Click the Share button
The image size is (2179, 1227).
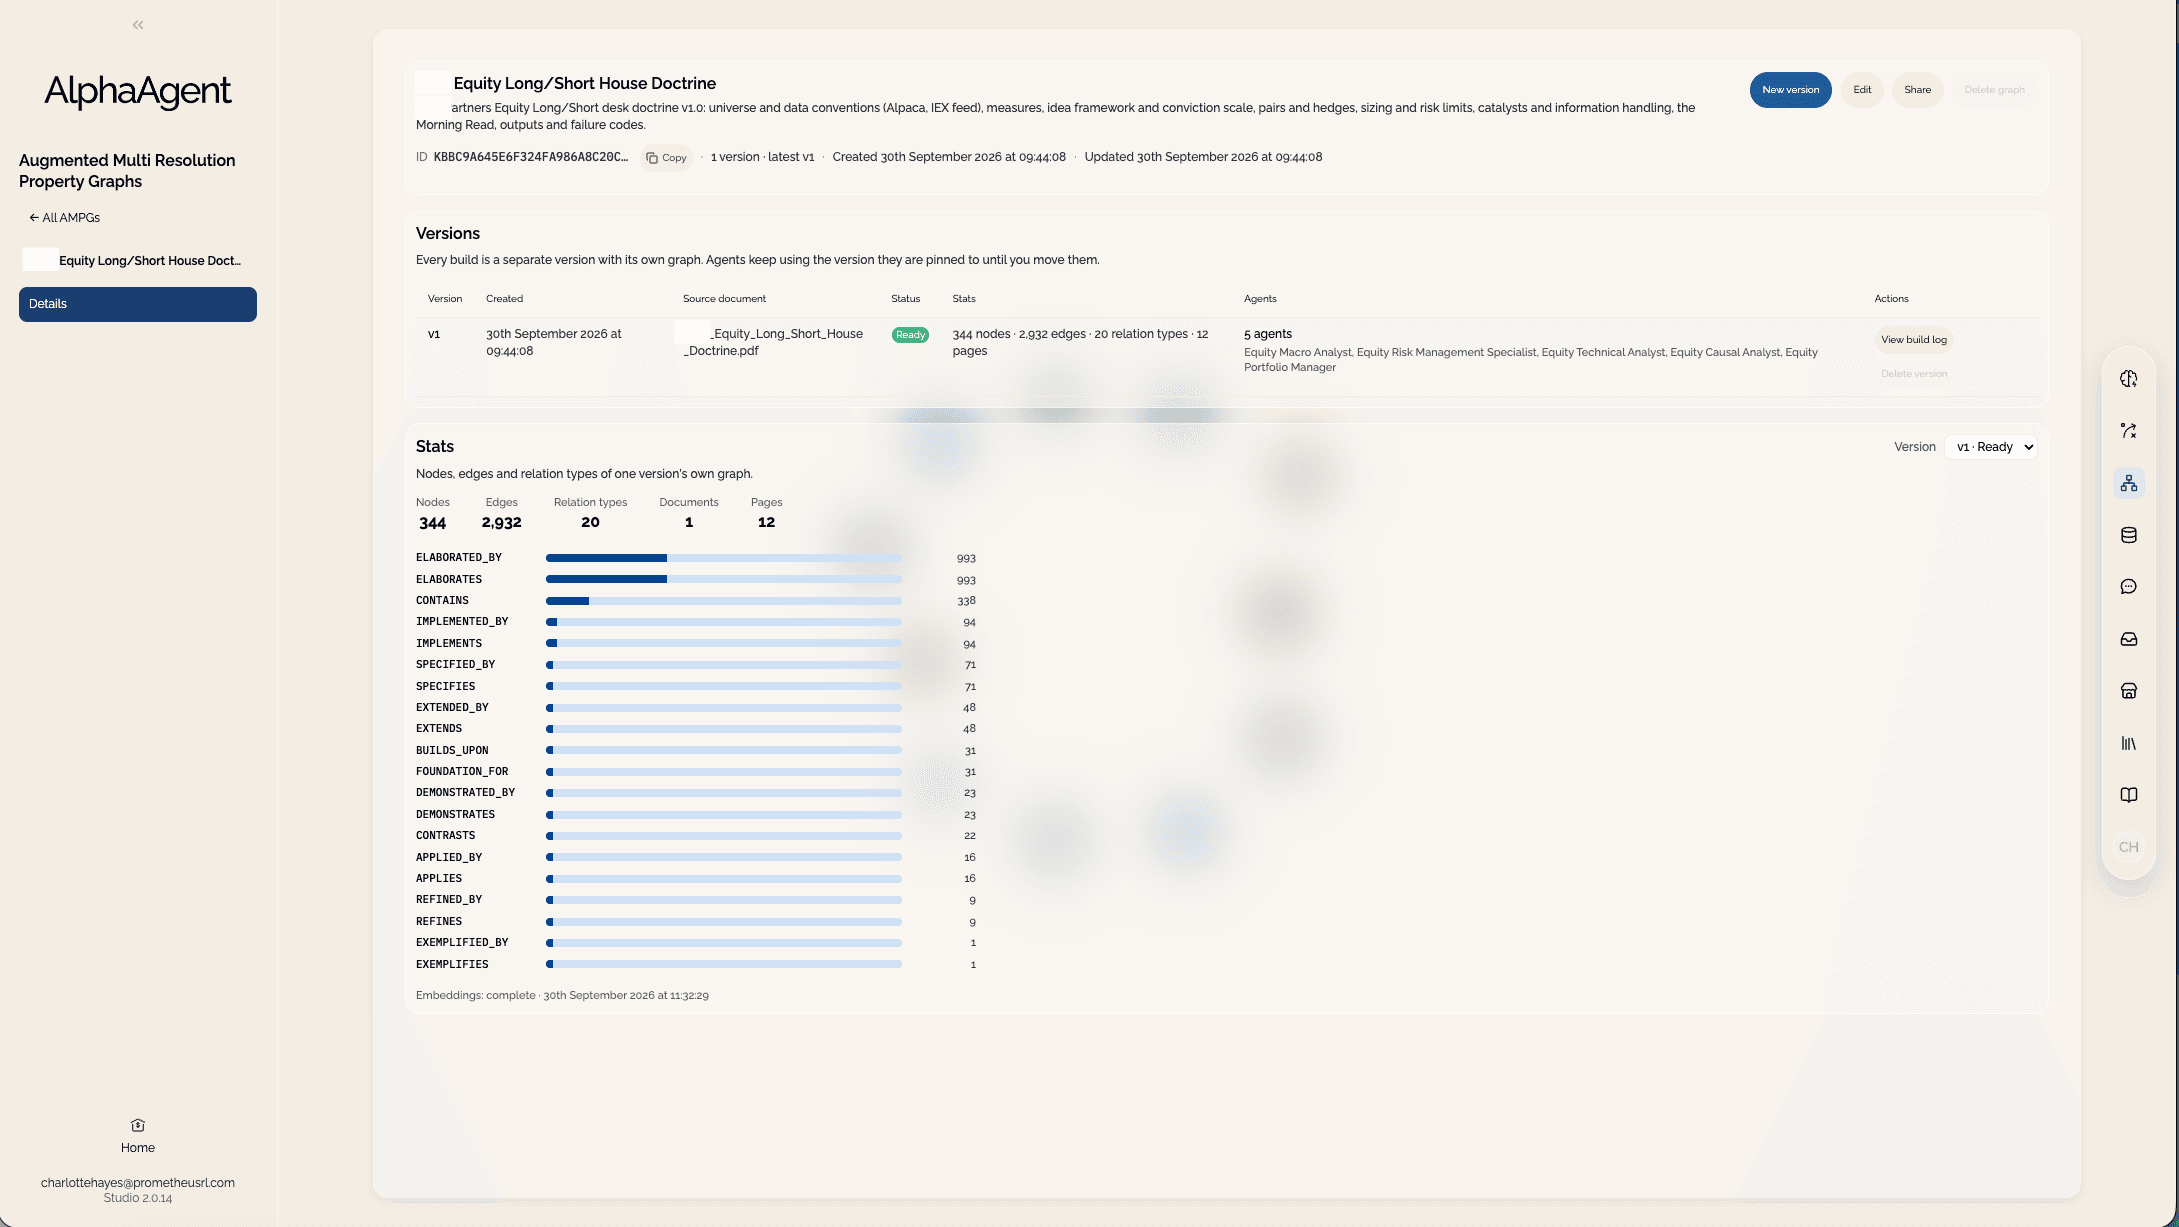pos(1917,90)
